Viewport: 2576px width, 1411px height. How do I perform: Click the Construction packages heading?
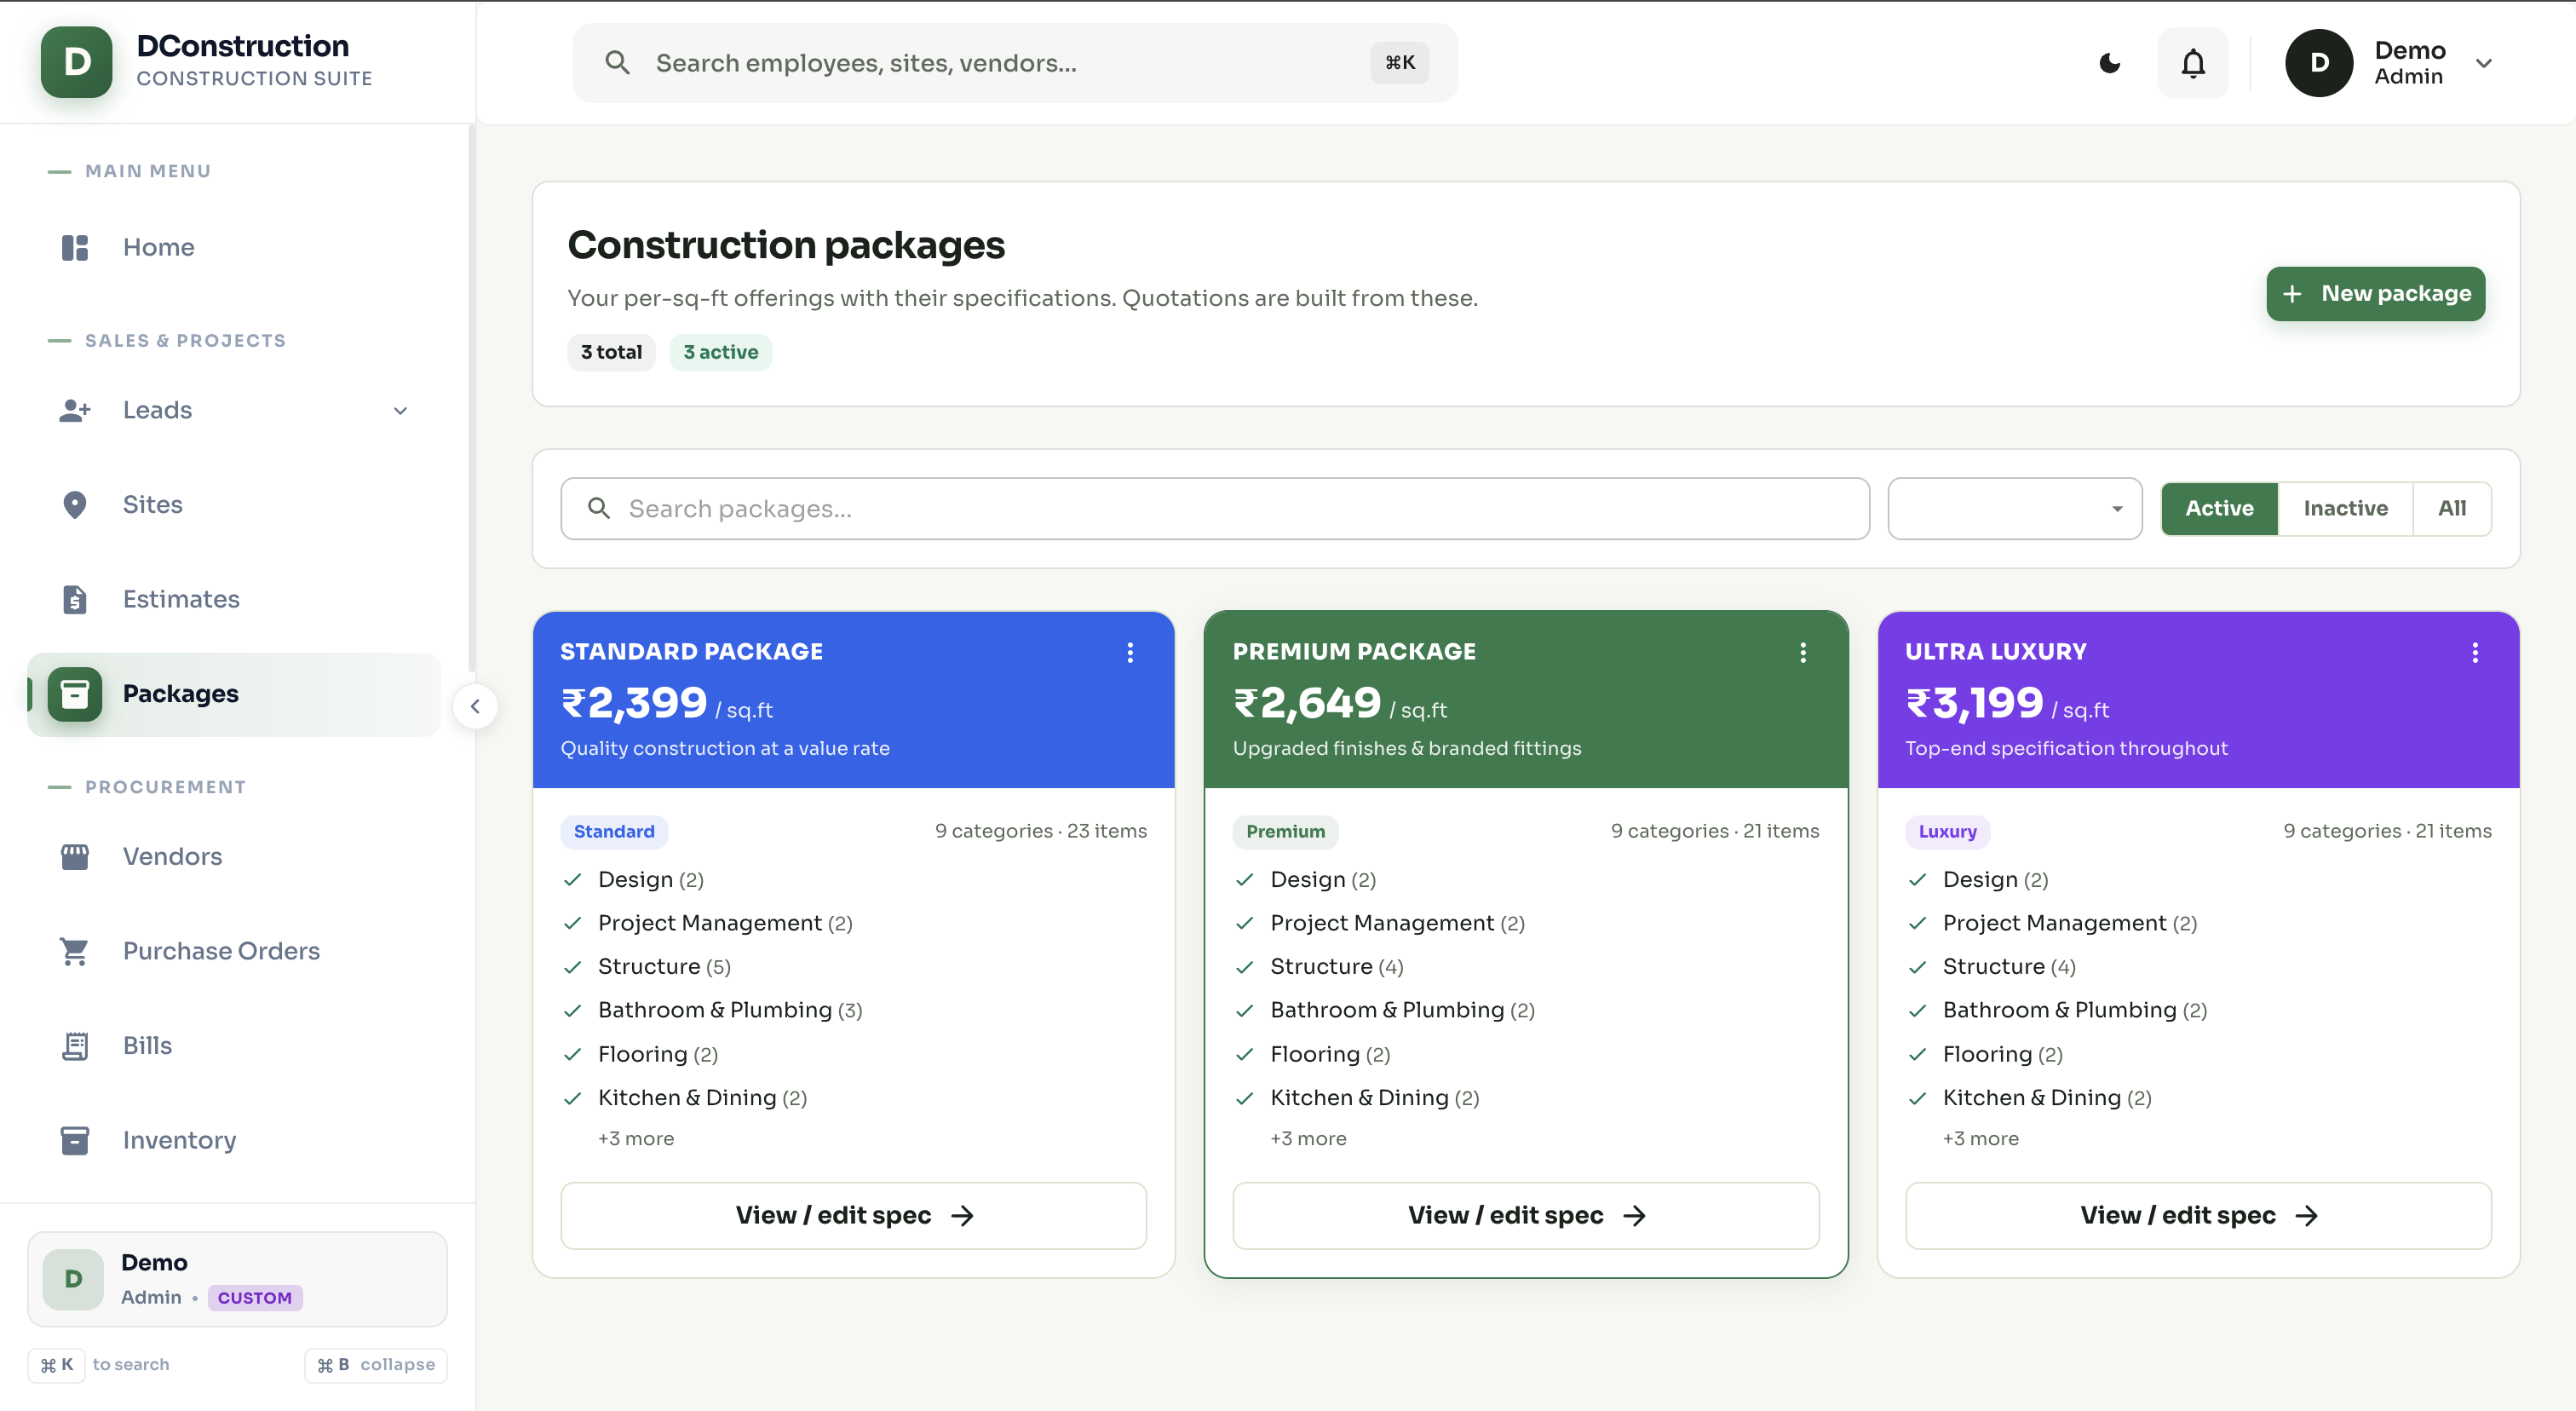pyautogui.click(x=786, y=245)
